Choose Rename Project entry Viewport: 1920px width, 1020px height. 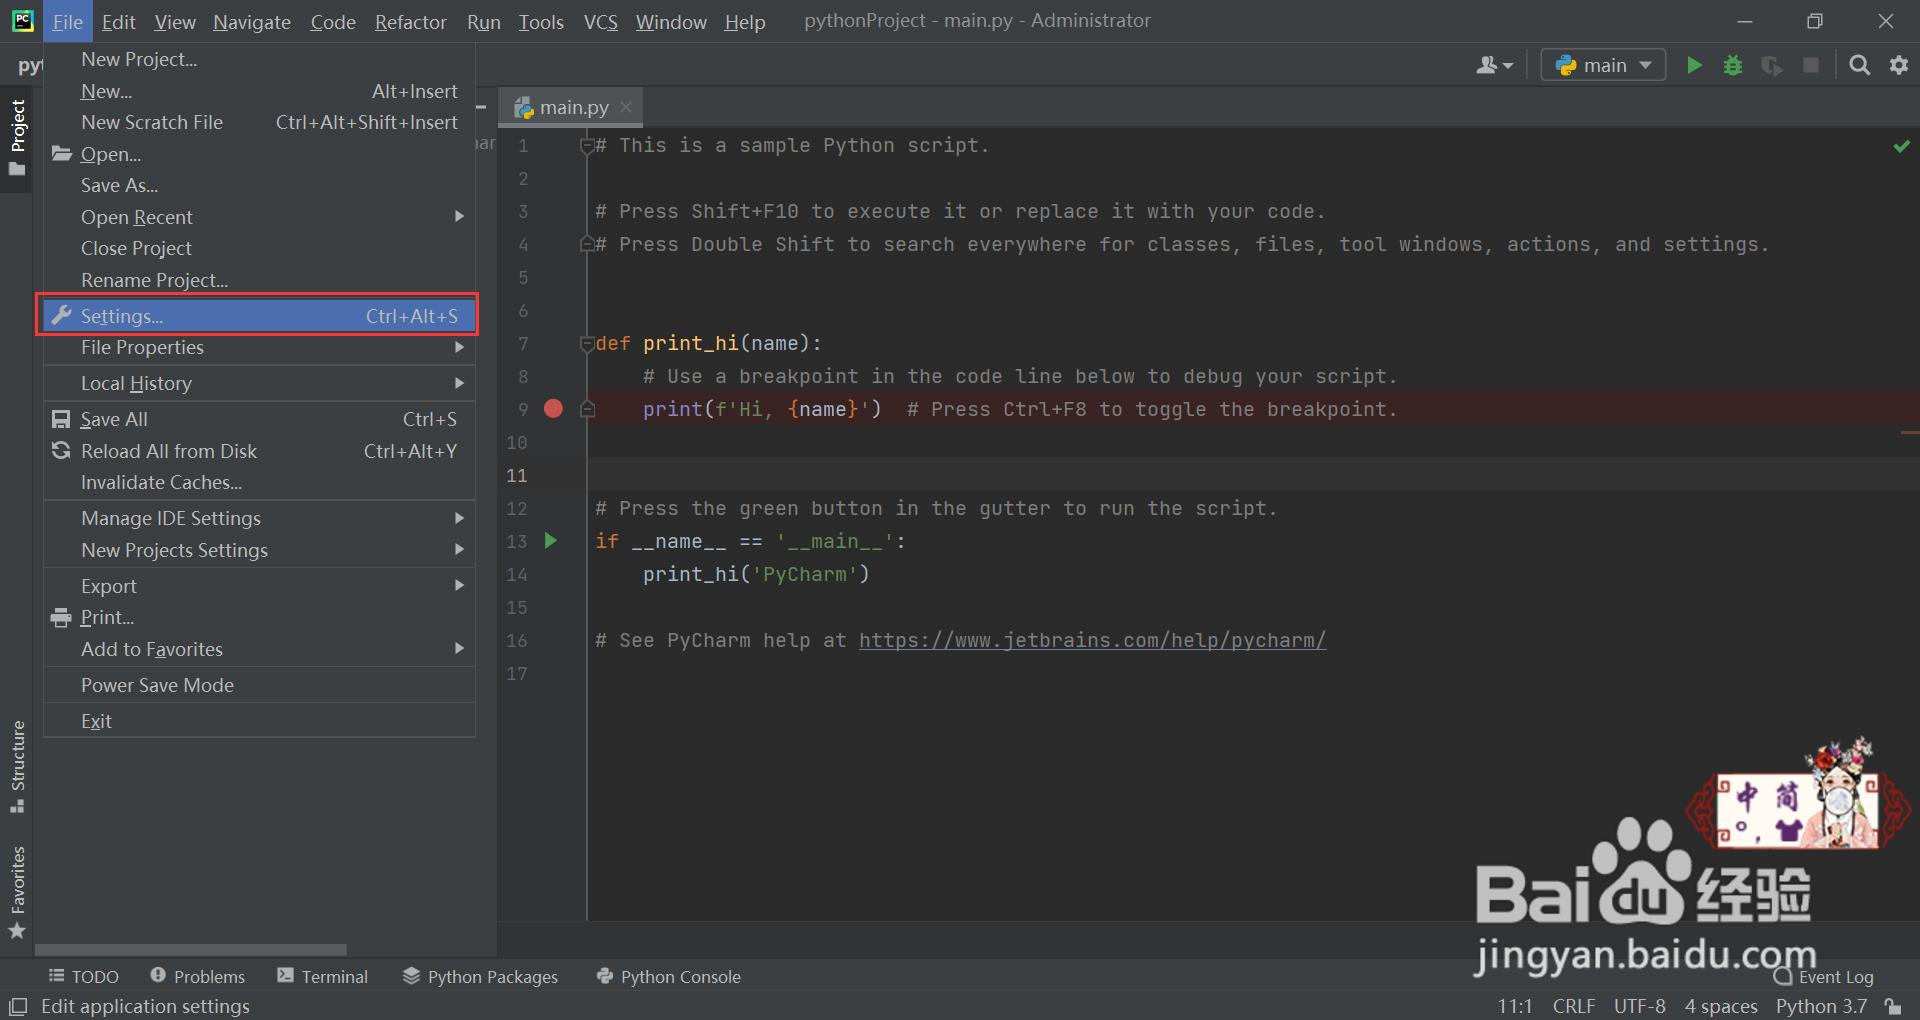[259, 280]
